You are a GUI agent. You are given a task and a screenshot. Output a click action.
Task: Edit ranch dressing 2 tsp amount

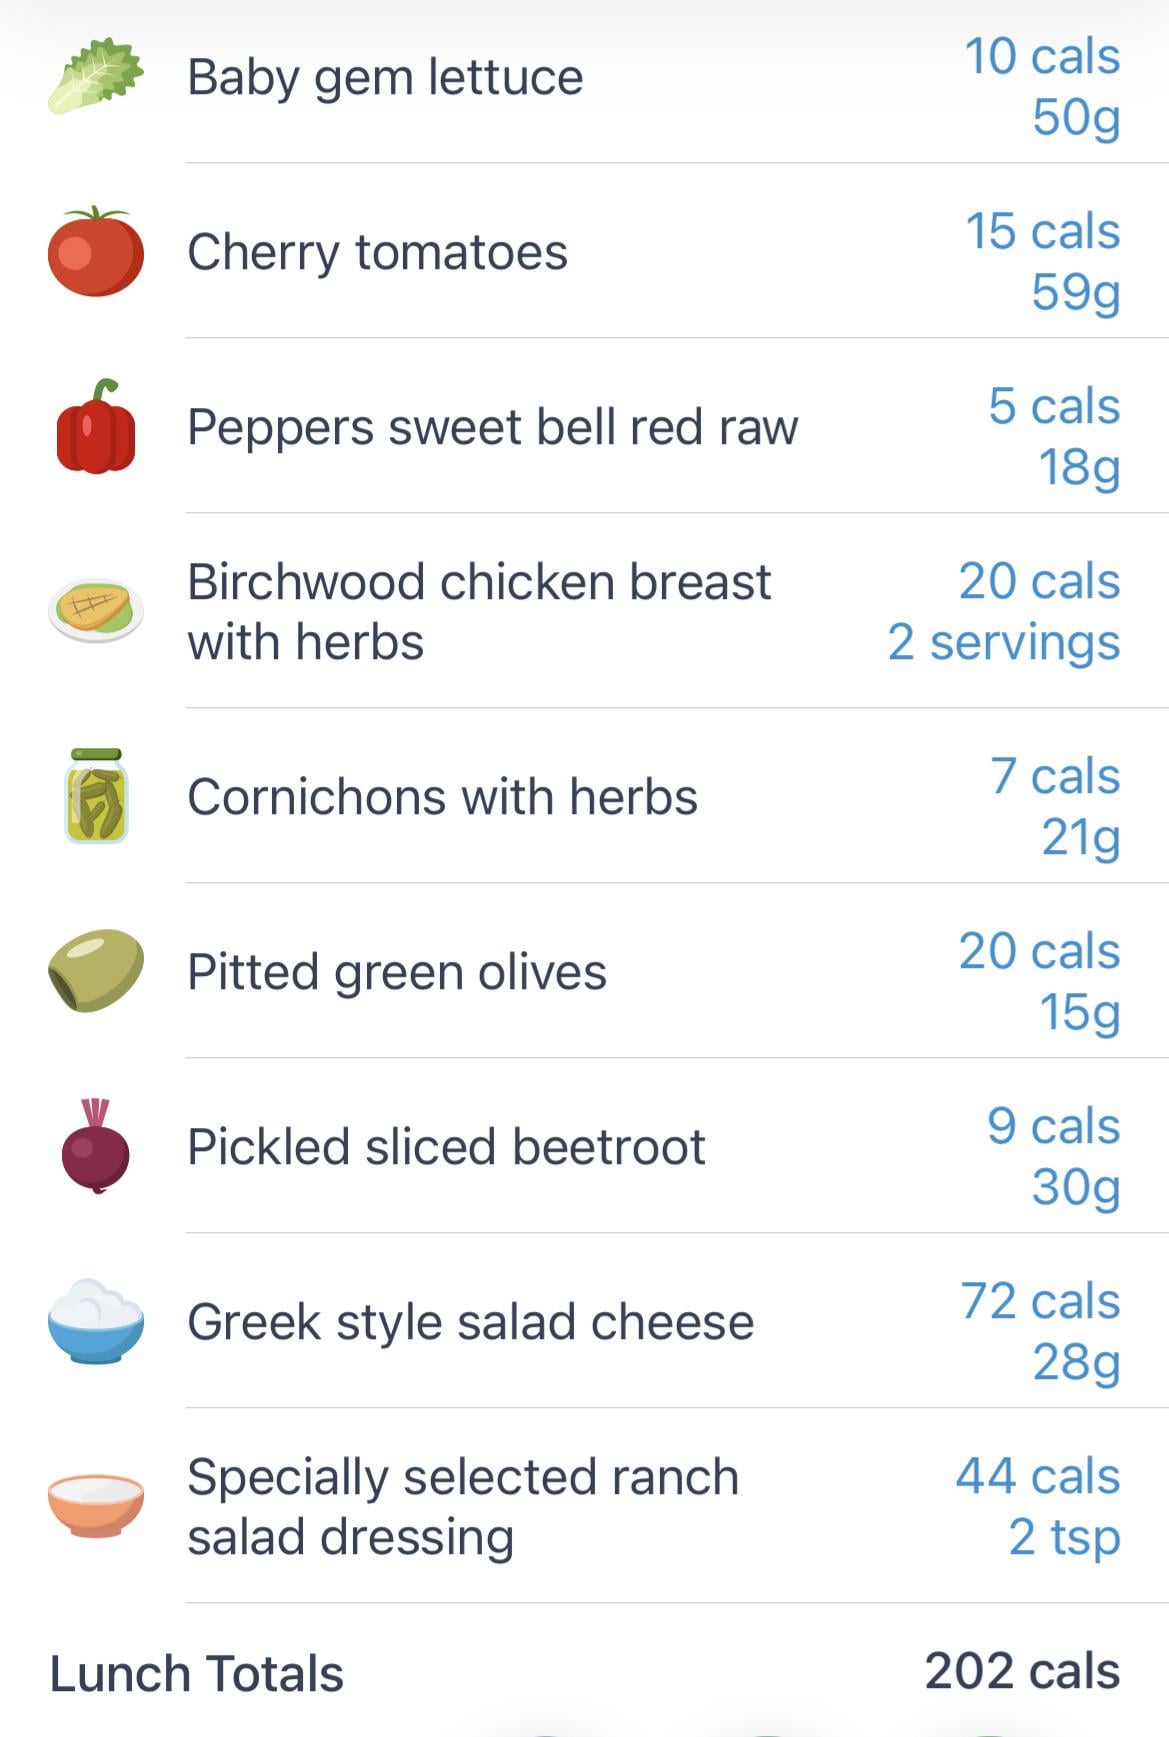[1063, 1537]
